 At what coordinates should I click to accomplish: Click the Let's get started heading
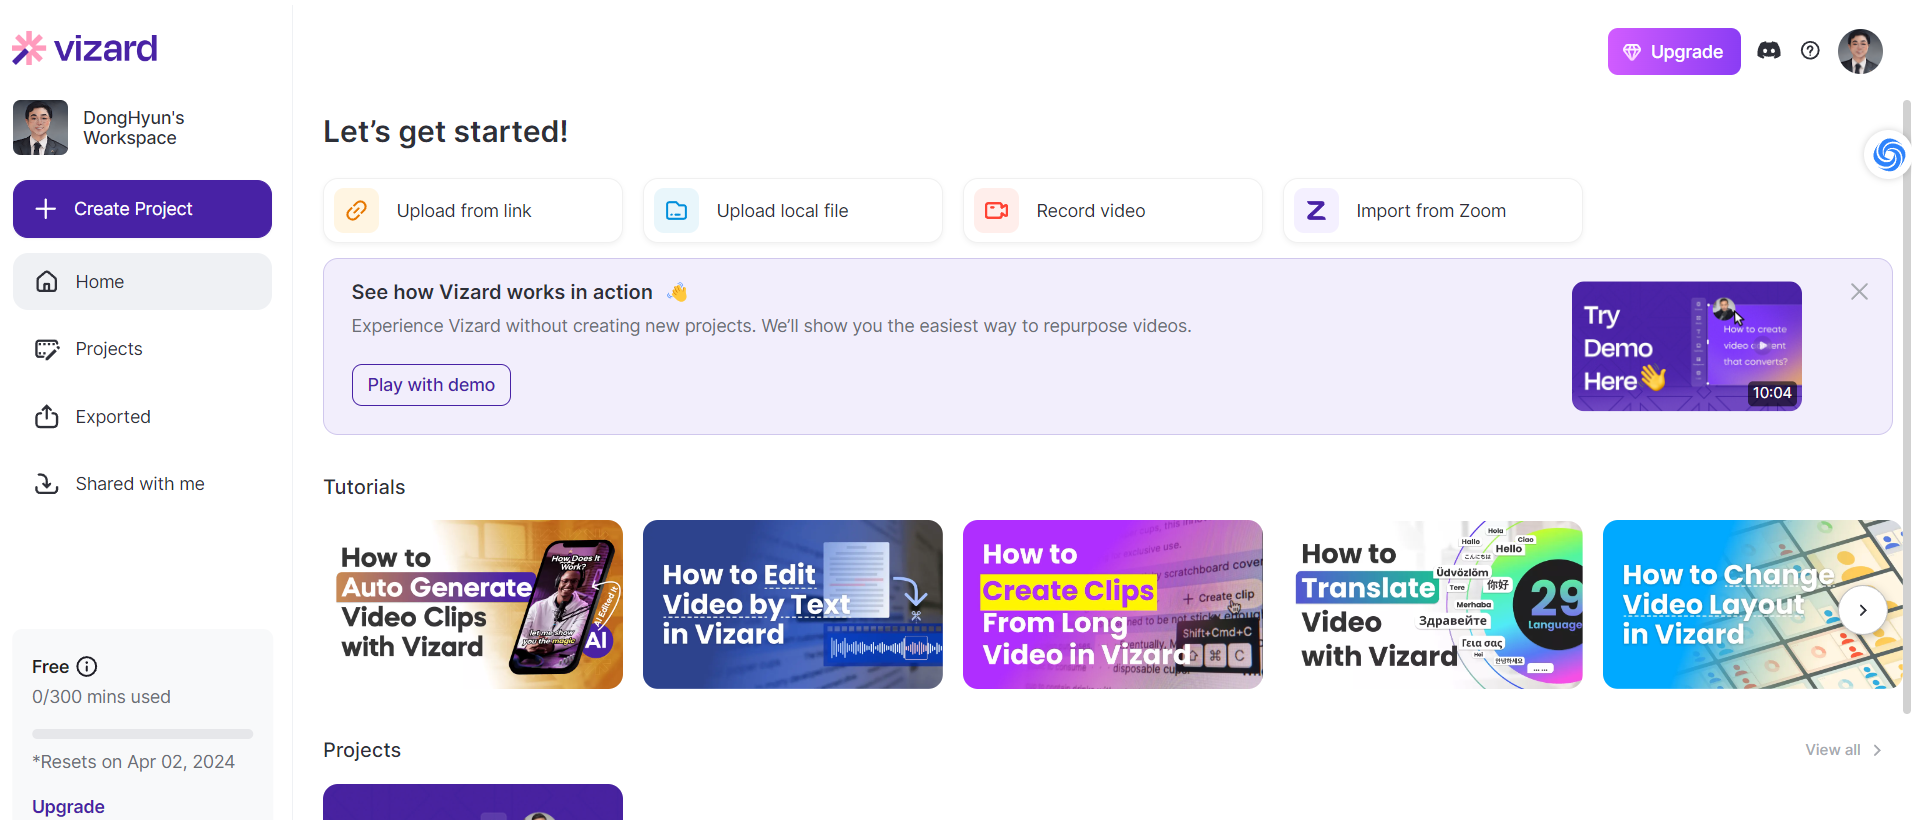click(x=446, y=132)
